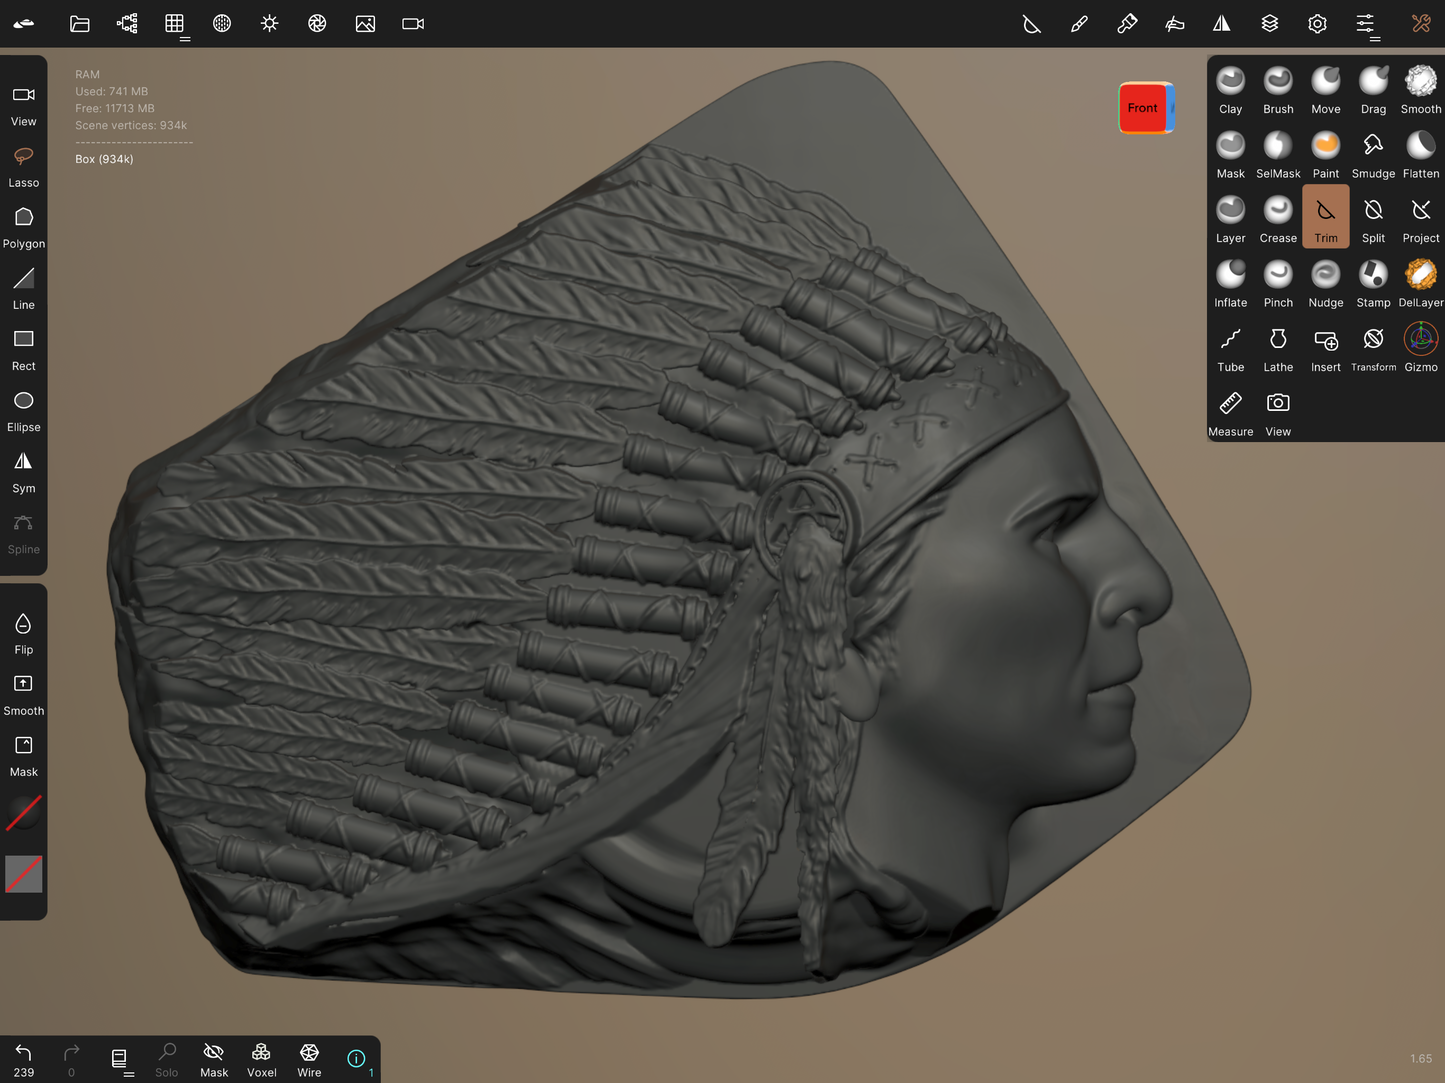Screen dimensions: 1445x1083
Task: Select the Drag tool
Action: click(x=1373, y=90)
